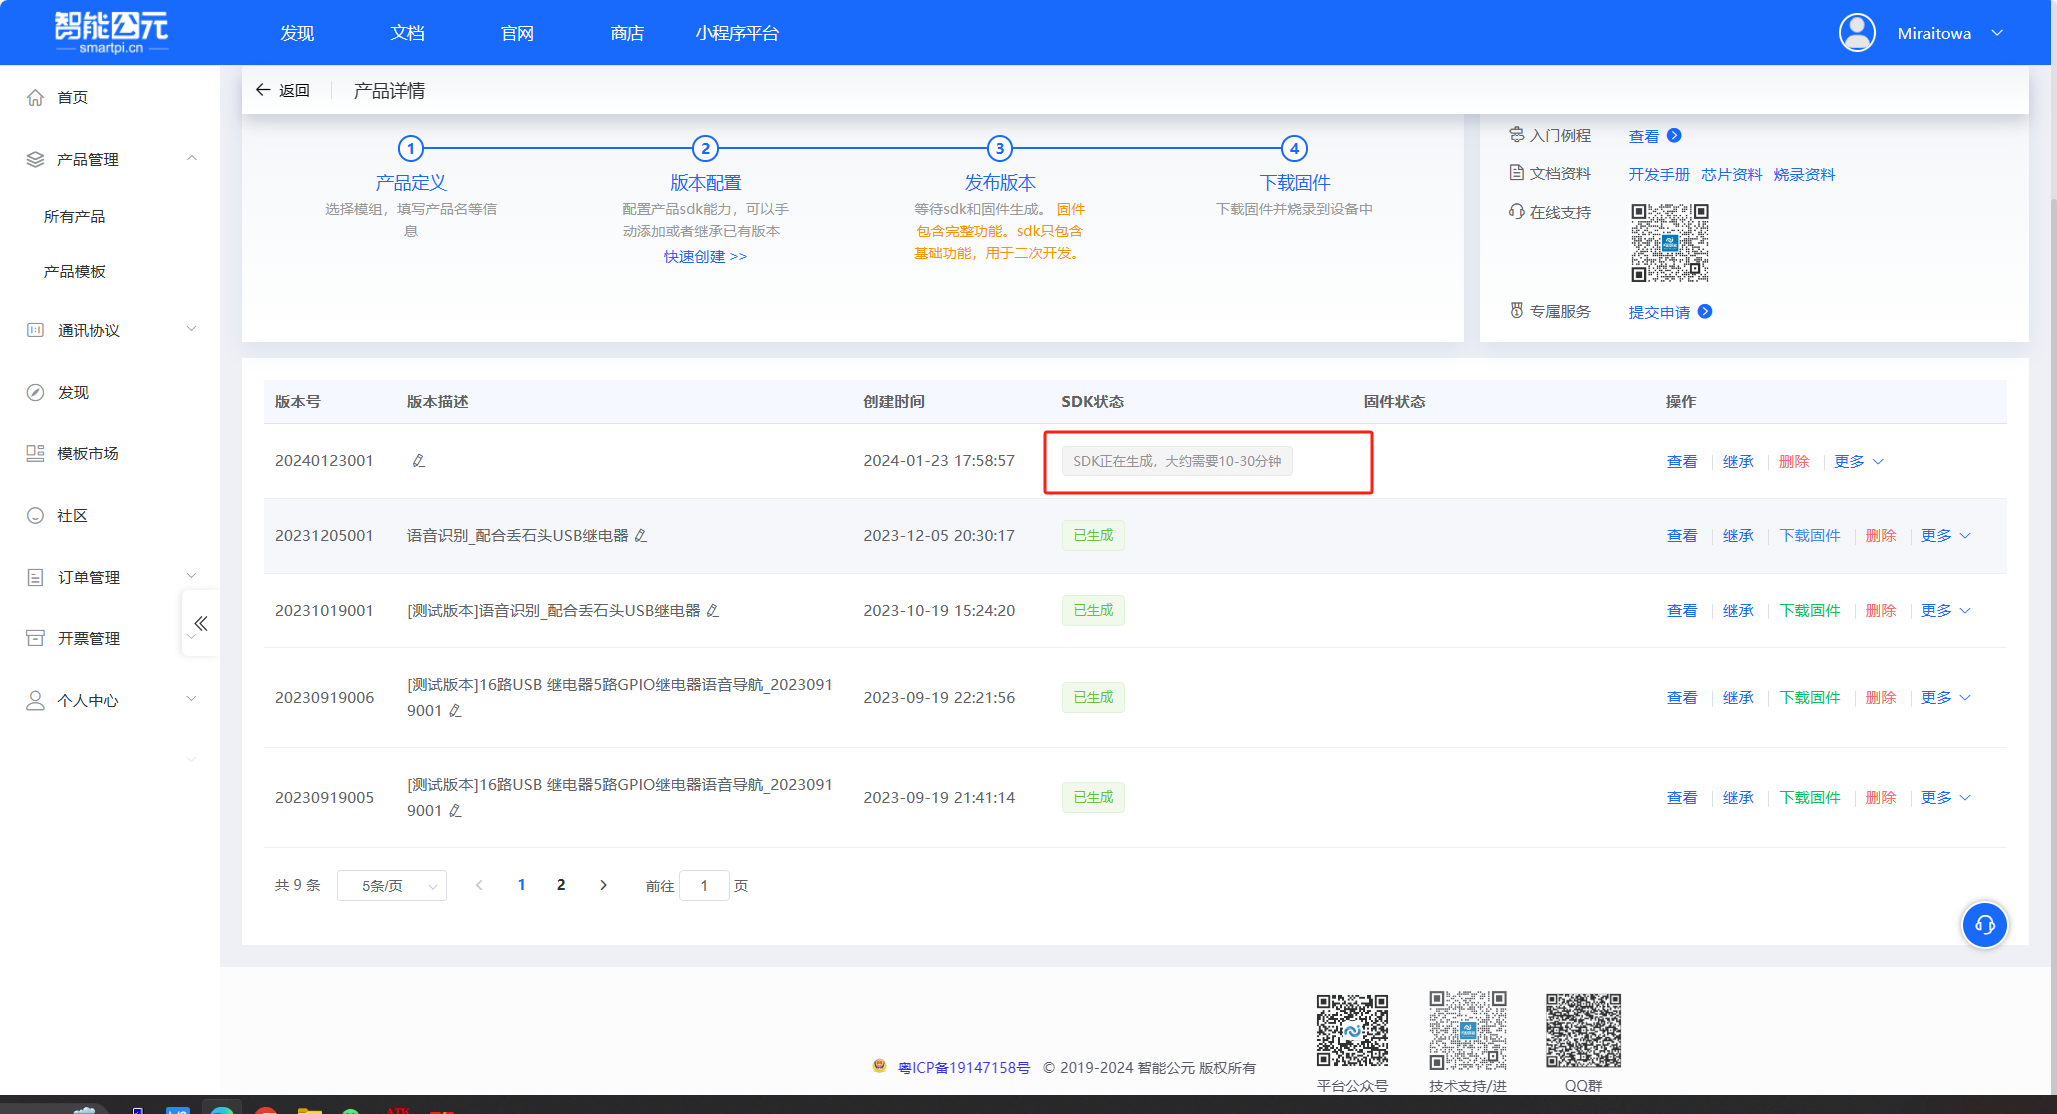Image resolution: width=2057 pixels, height=1114 pixels.
Task: Select 所有产品 in the sidebar
Action: click(x=74, y=216)
